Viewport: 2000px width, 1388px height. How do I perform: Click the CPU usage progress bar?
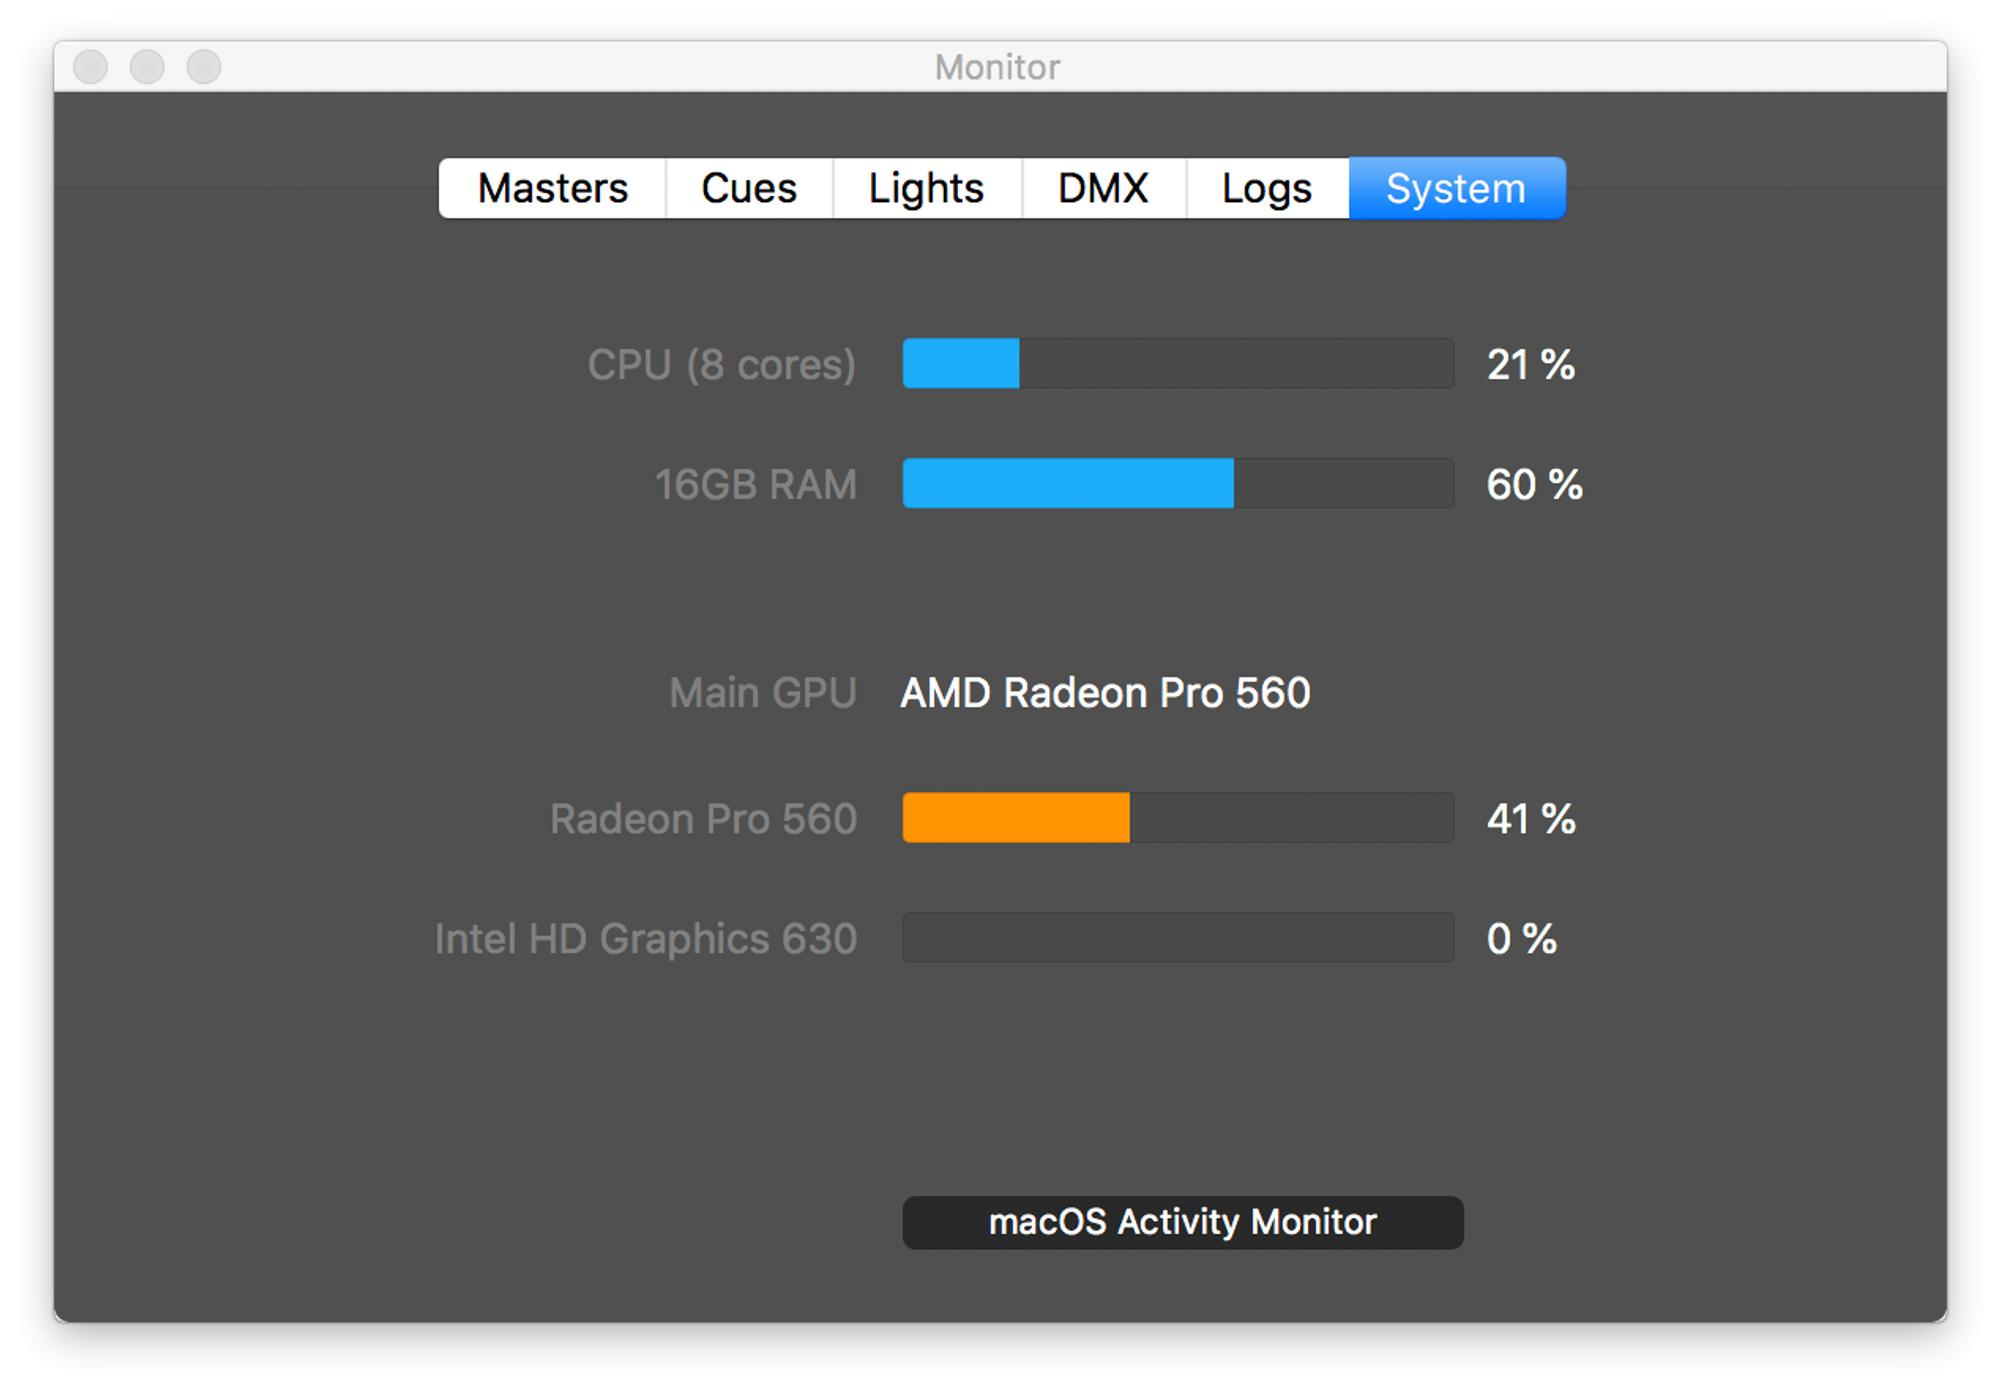tap(1177, 364)
